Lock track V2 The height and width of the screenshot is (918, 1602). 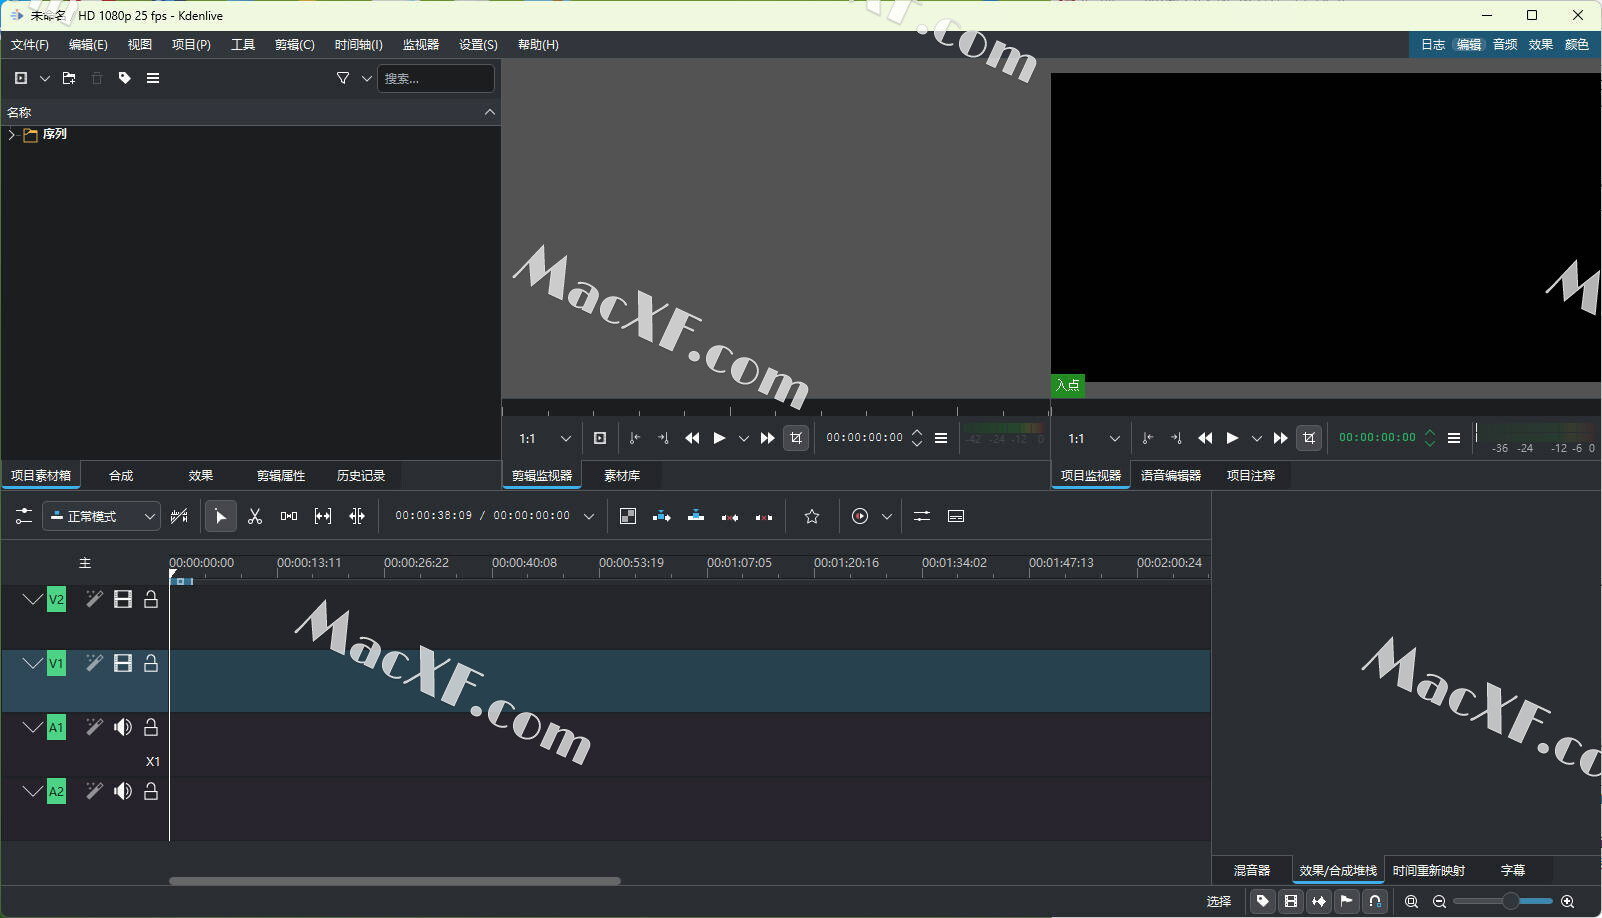pyautogui.click(x=151, y=599)
